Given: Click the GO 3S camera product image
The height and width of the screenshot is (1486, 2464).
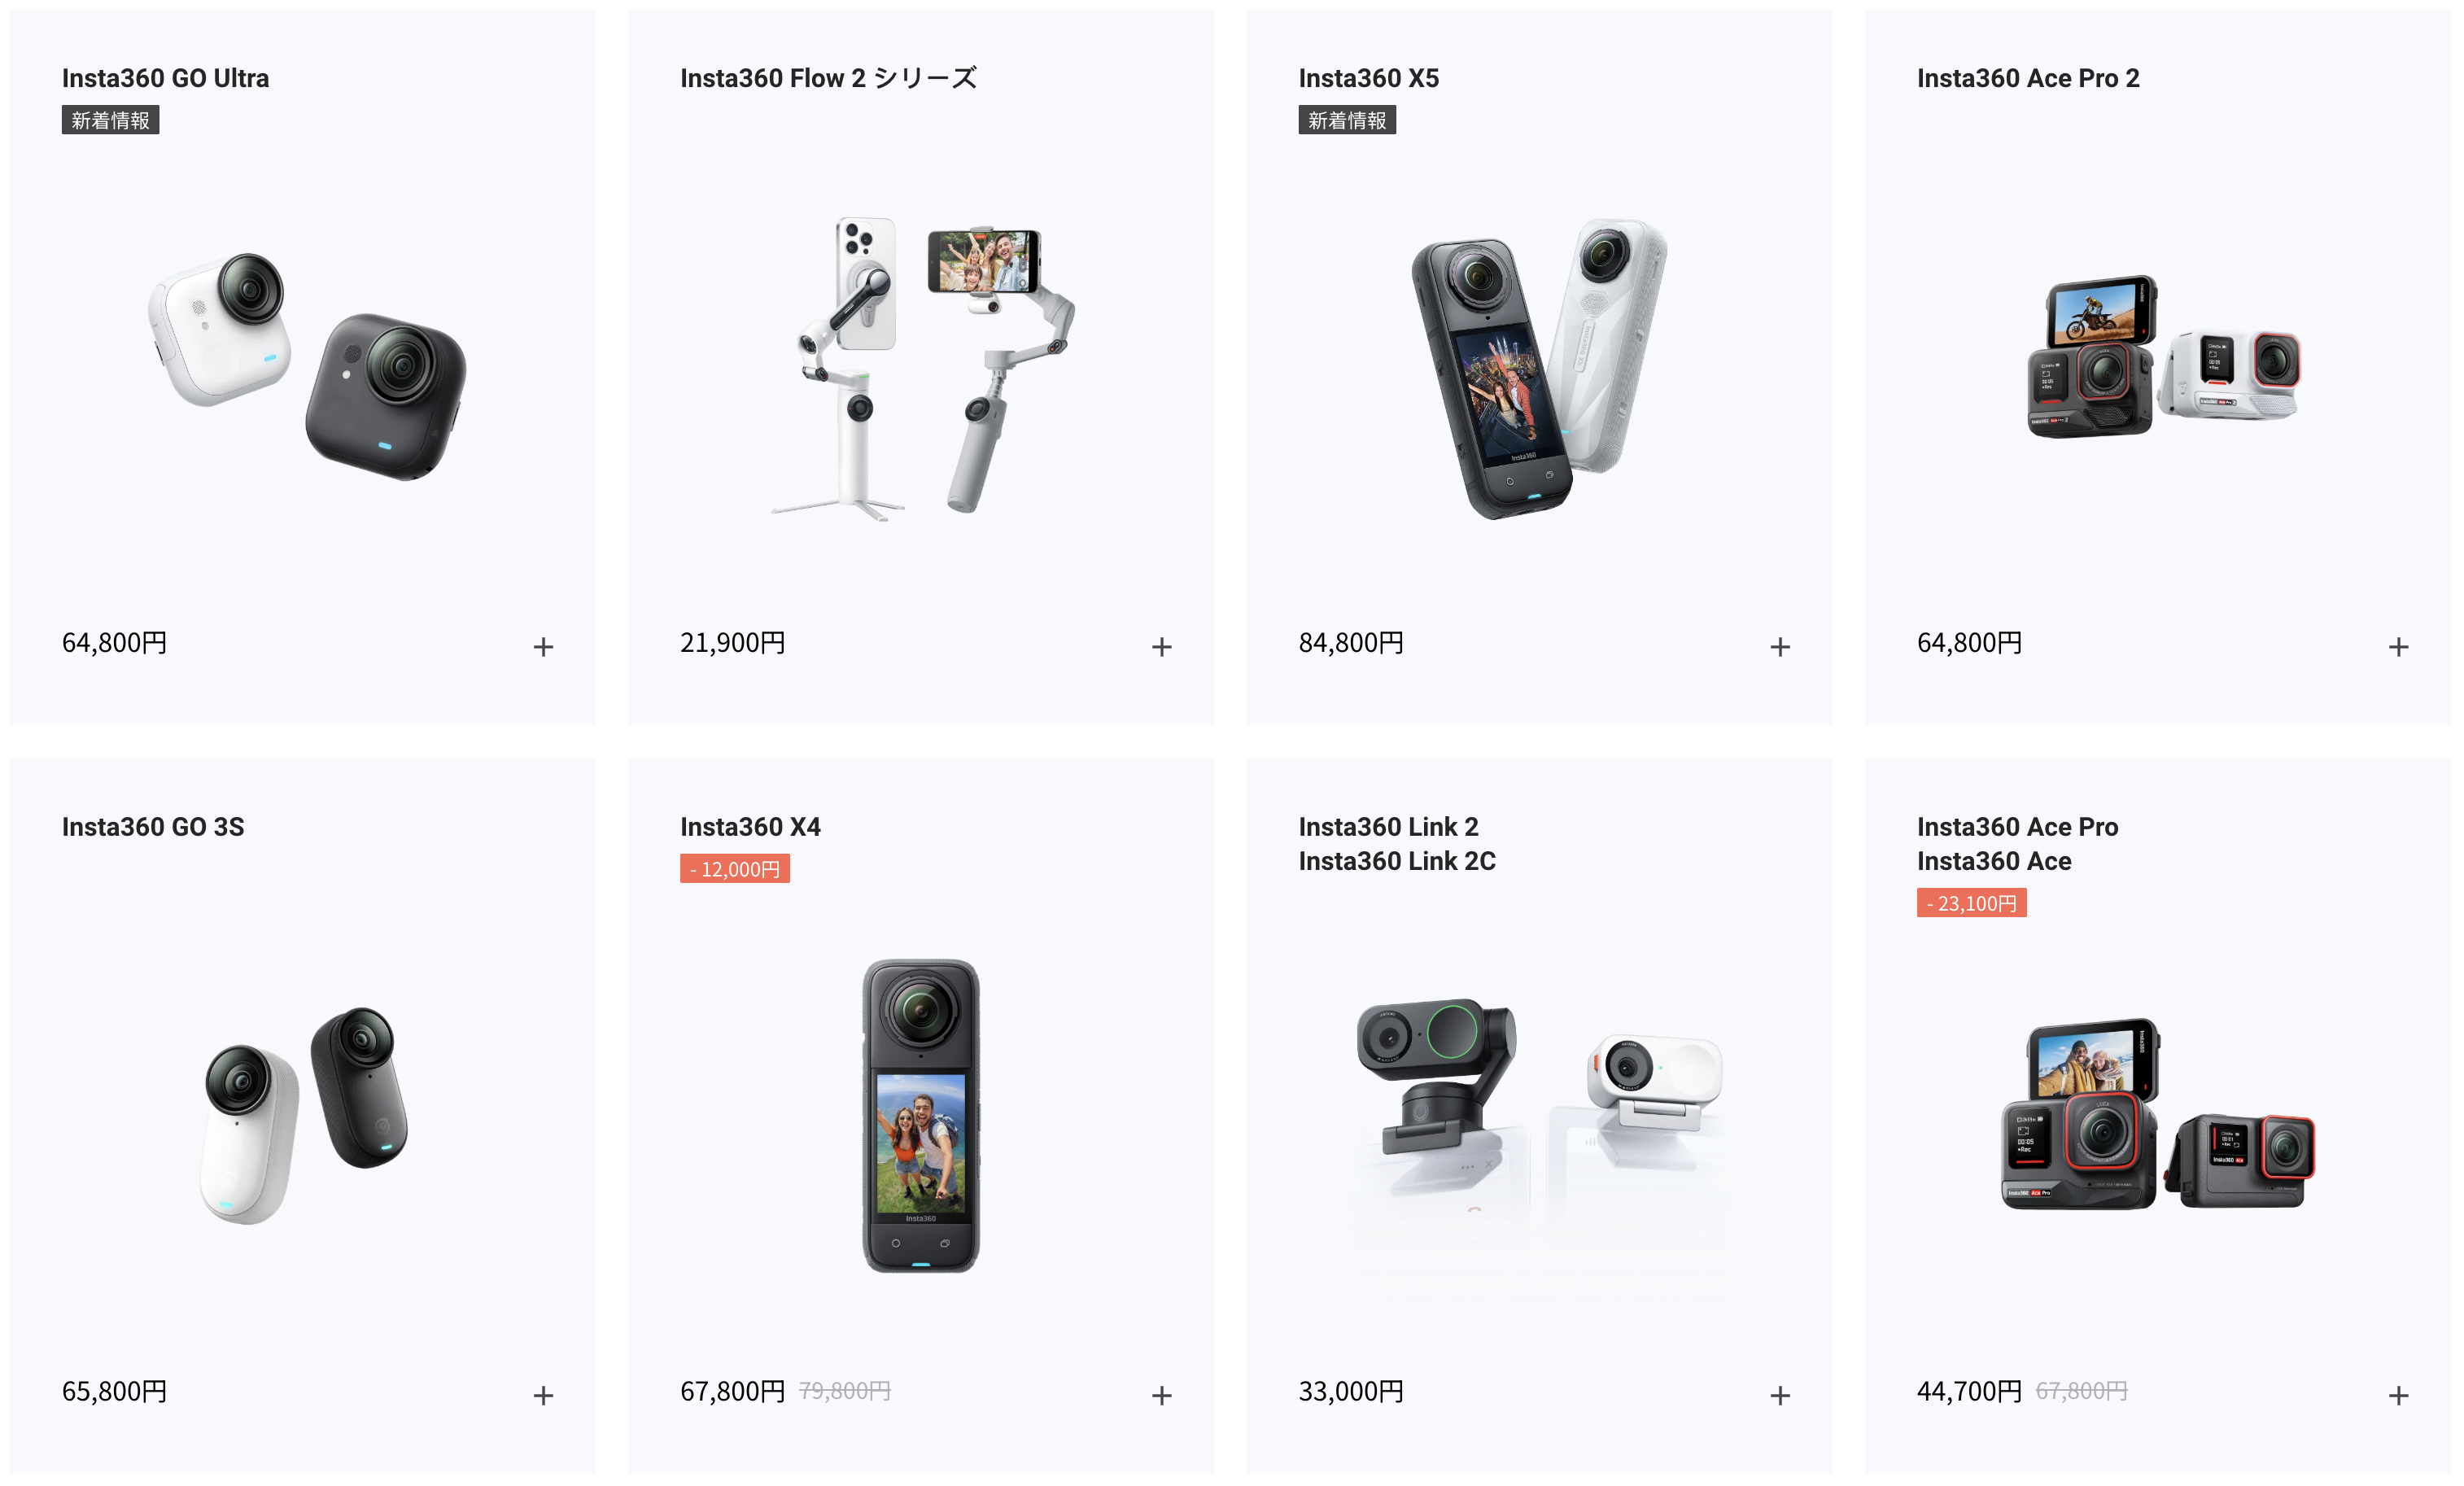Looking at the screenshot, I should coord(306,1115).
